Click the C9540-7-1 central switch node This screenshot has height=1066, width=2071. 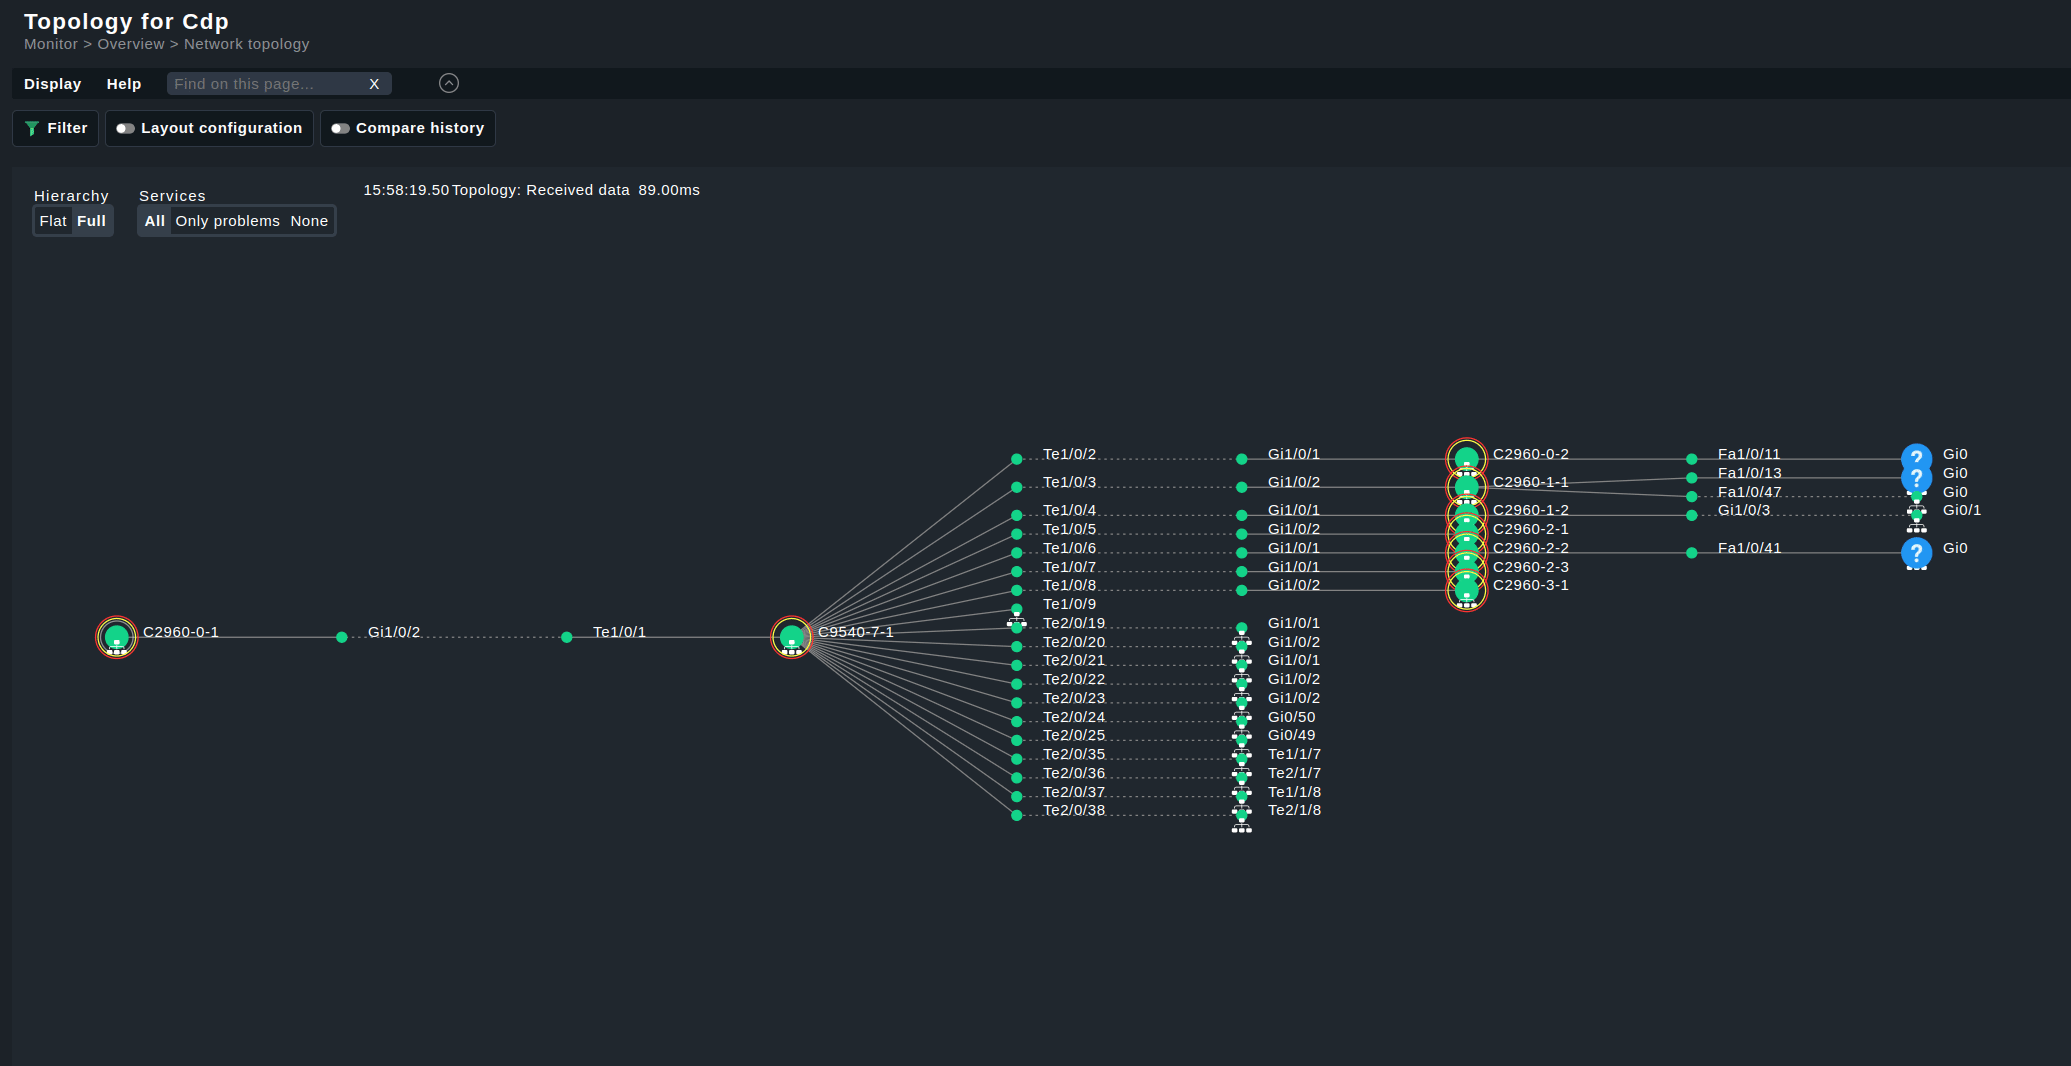[x=791, y=636]
